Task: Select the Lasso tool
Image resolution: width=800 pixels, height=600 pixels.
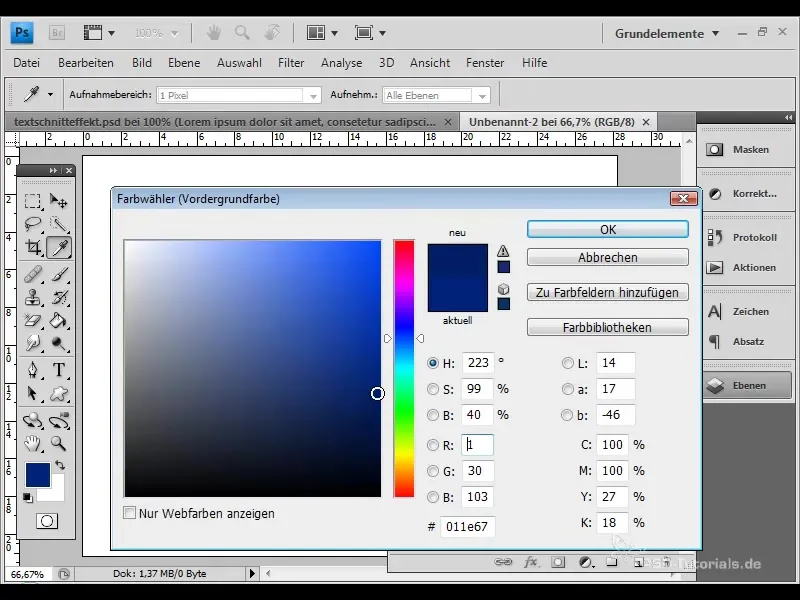Action: (x=33, y=224)
